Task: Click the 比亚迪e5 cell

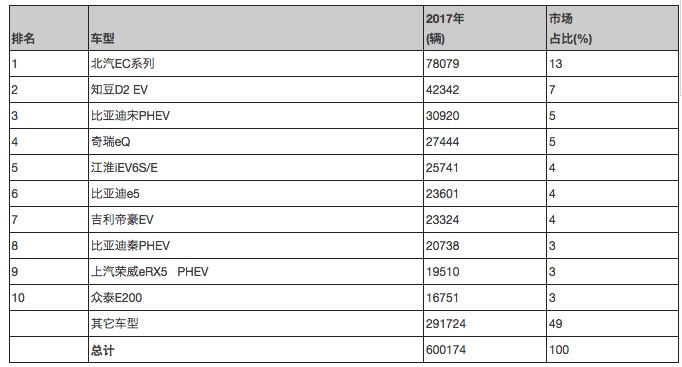Action: coord(256,194)
